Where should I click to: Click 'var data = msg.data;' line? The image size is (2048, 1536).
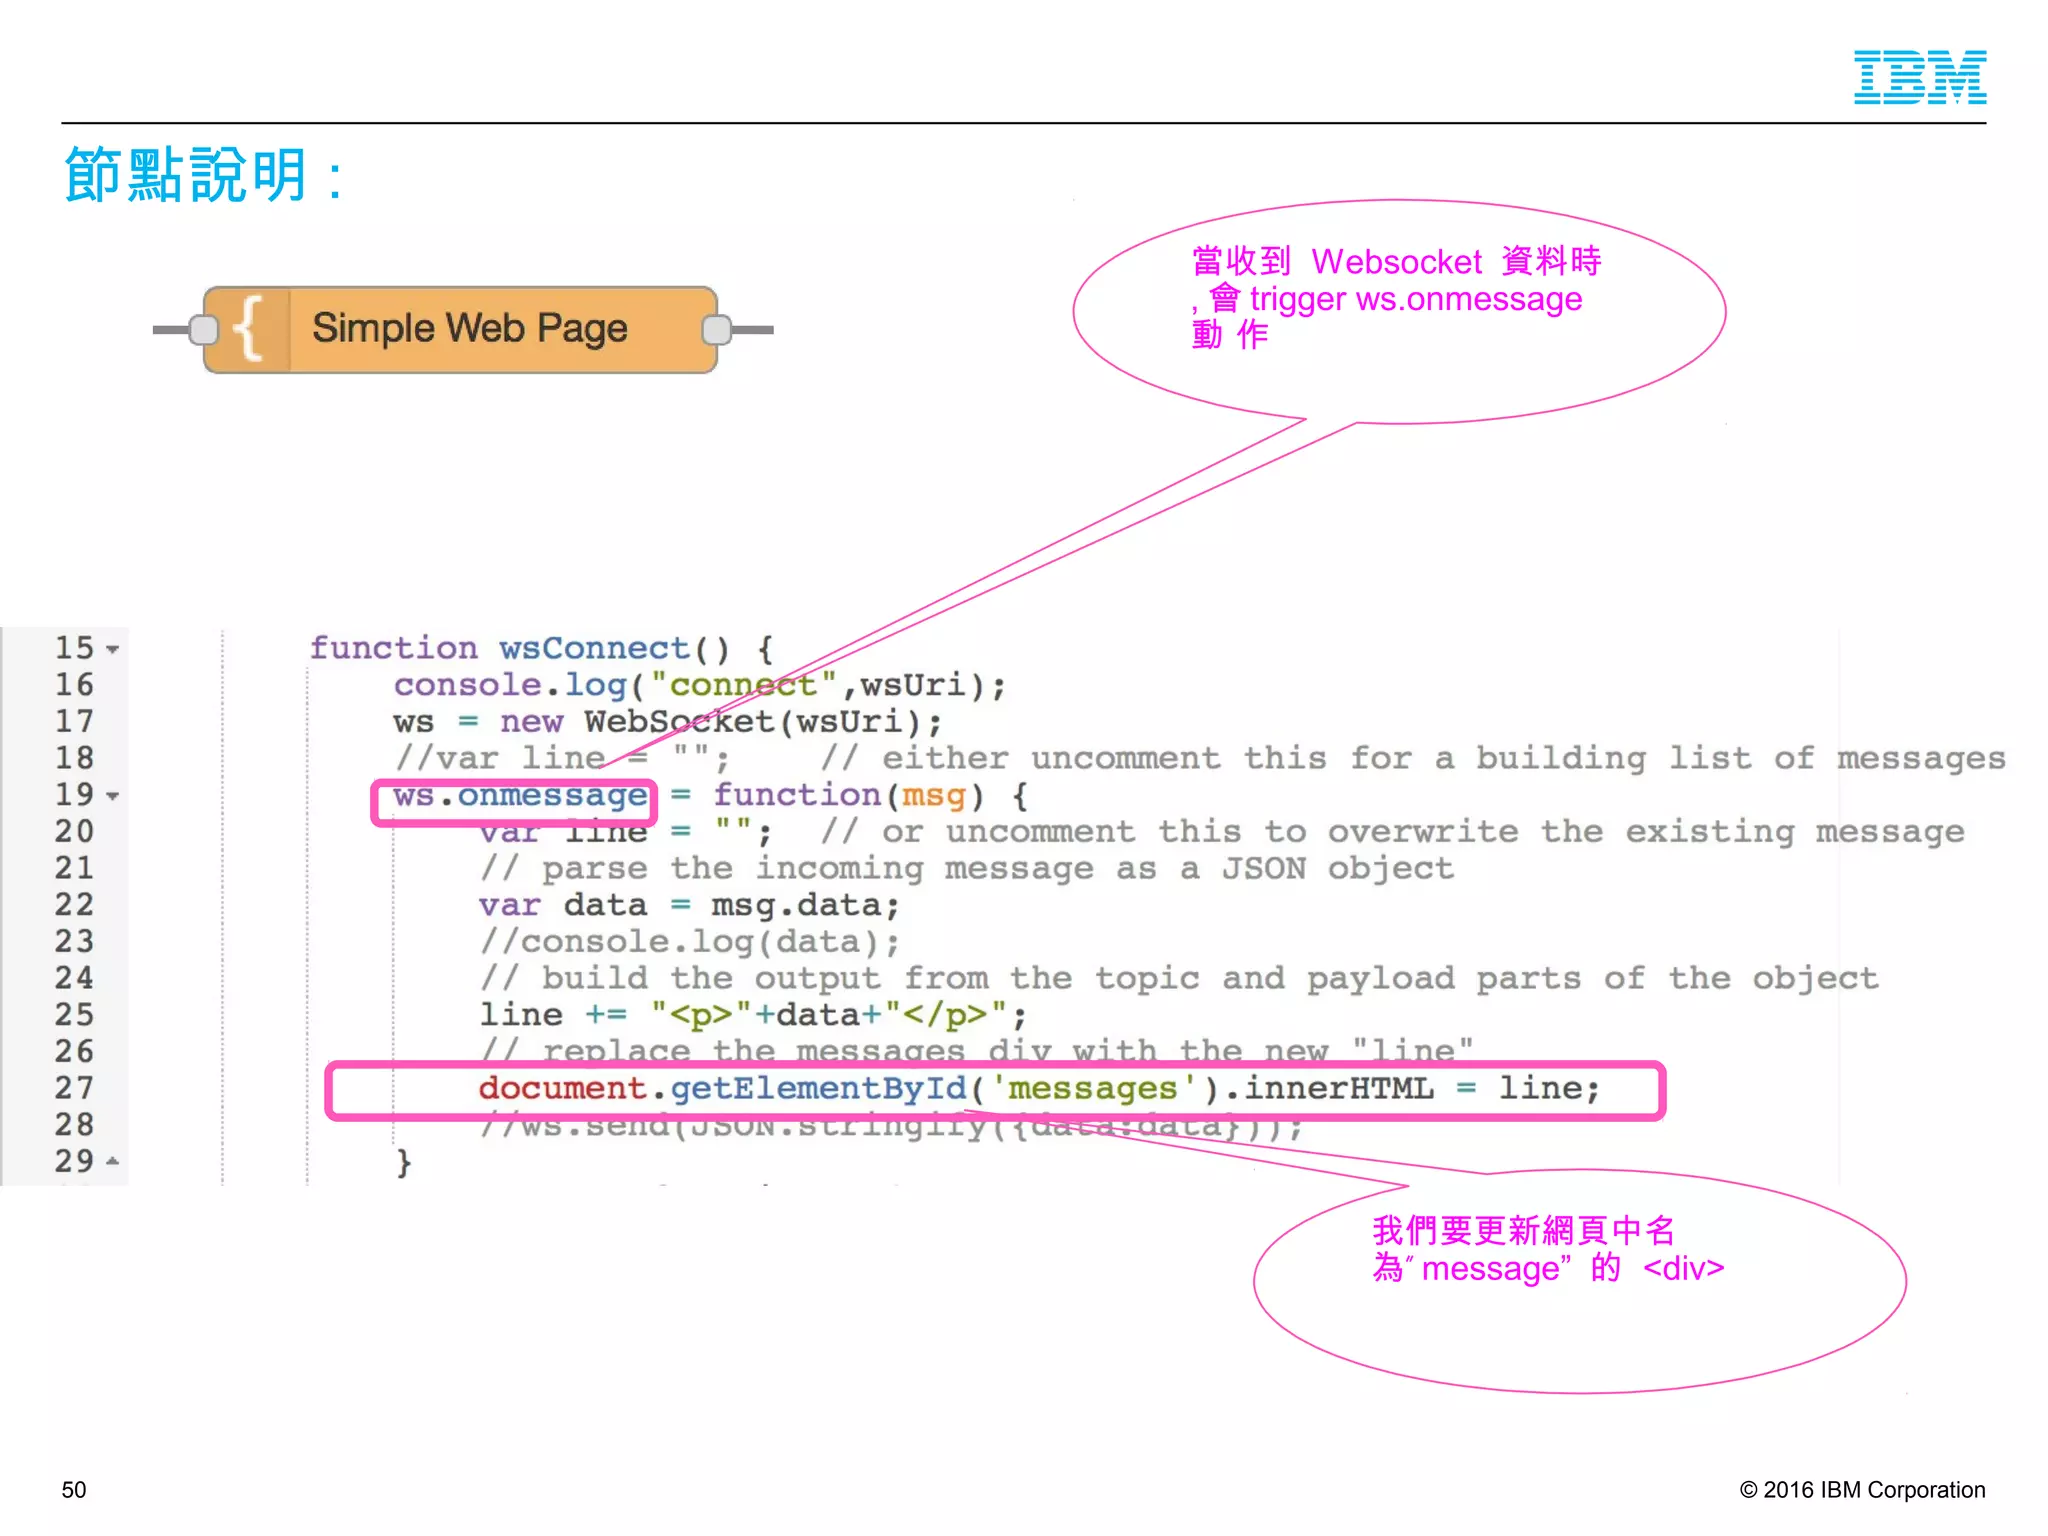click(689, 906)
